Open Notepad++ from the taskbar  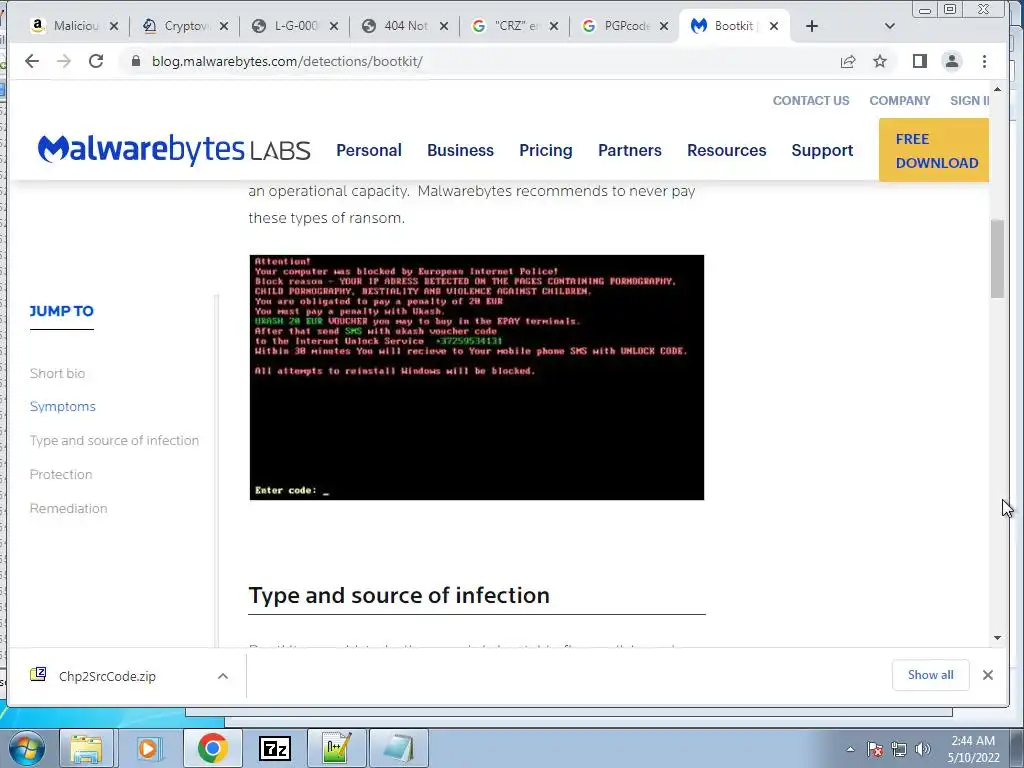click(336, 748)
